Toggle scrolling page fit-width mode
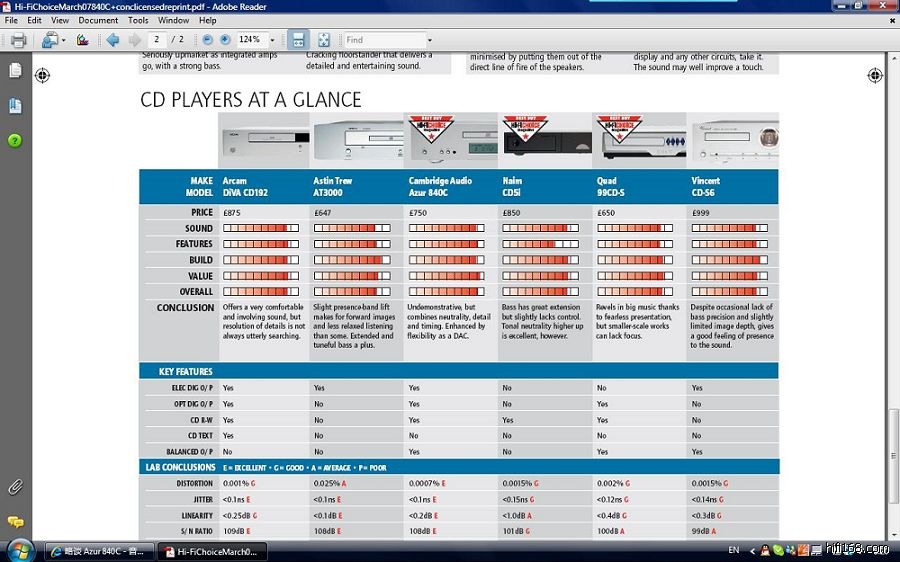 297,40
